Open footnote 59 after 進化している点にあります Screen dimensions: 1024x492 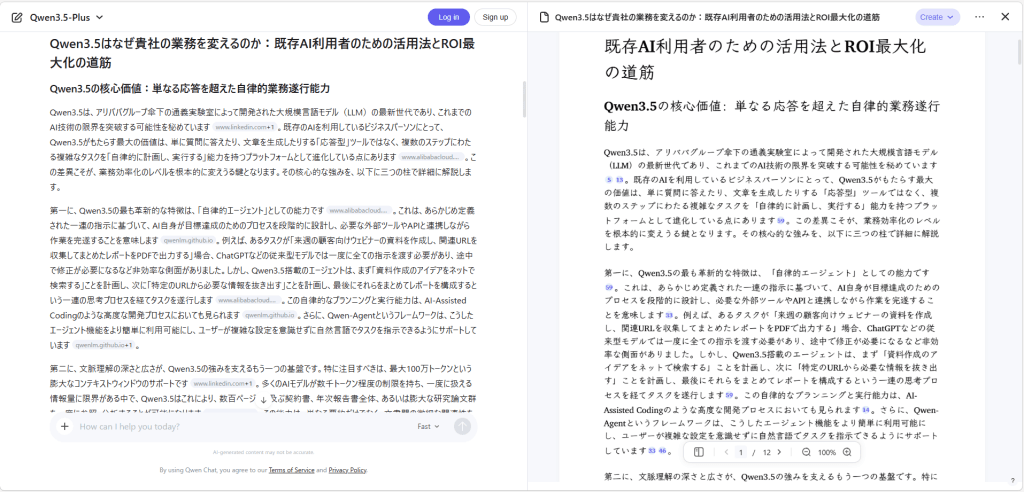click(x=780, y=221)
